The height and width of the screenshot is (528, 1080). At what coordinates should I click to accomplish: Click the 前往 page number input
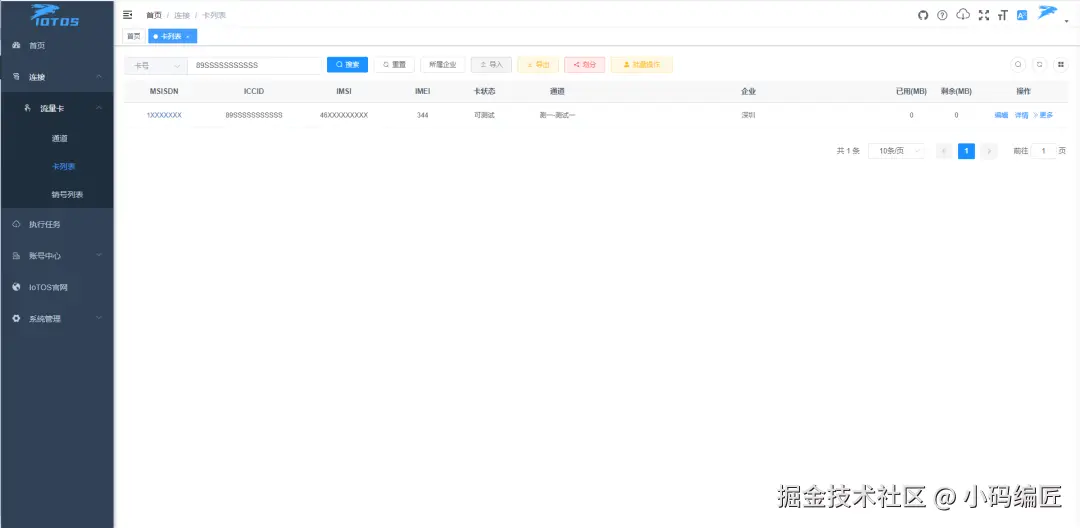pos(1043,151)
